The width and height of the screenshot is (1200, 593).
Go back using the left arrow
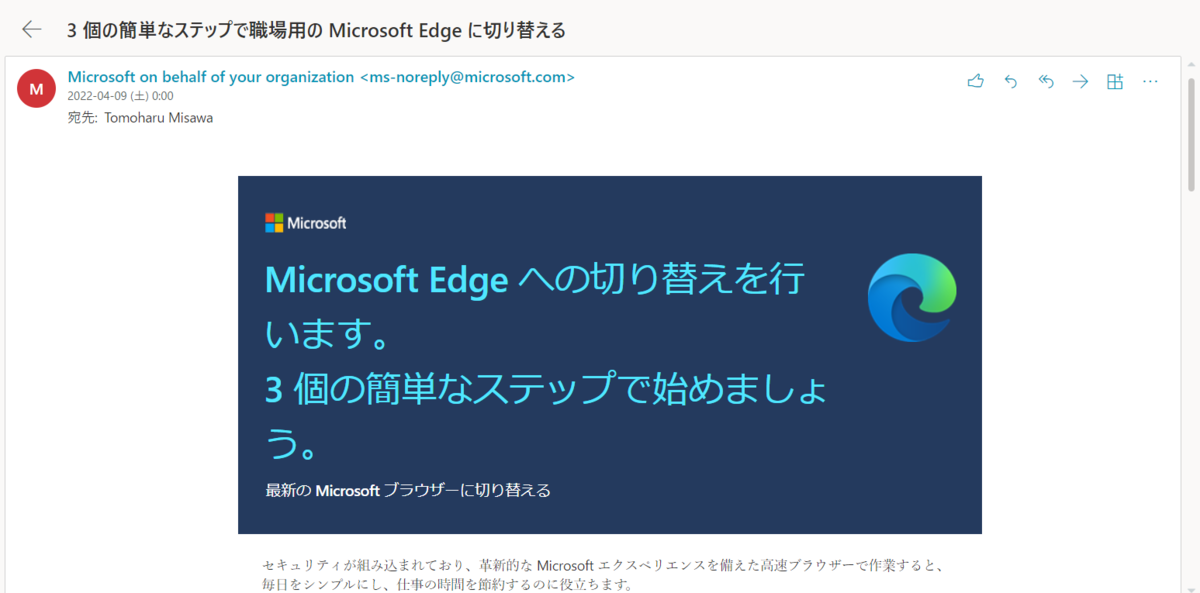tap(32, 29)
